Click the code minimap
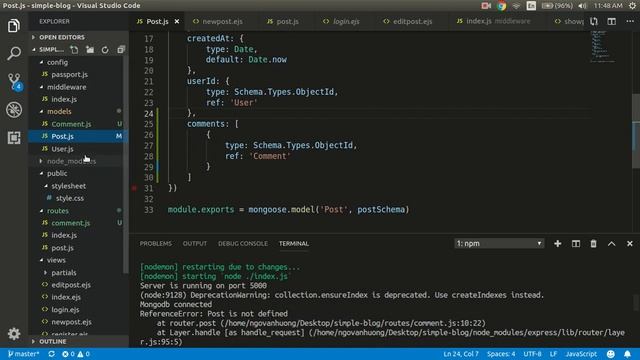 [602, 46]
